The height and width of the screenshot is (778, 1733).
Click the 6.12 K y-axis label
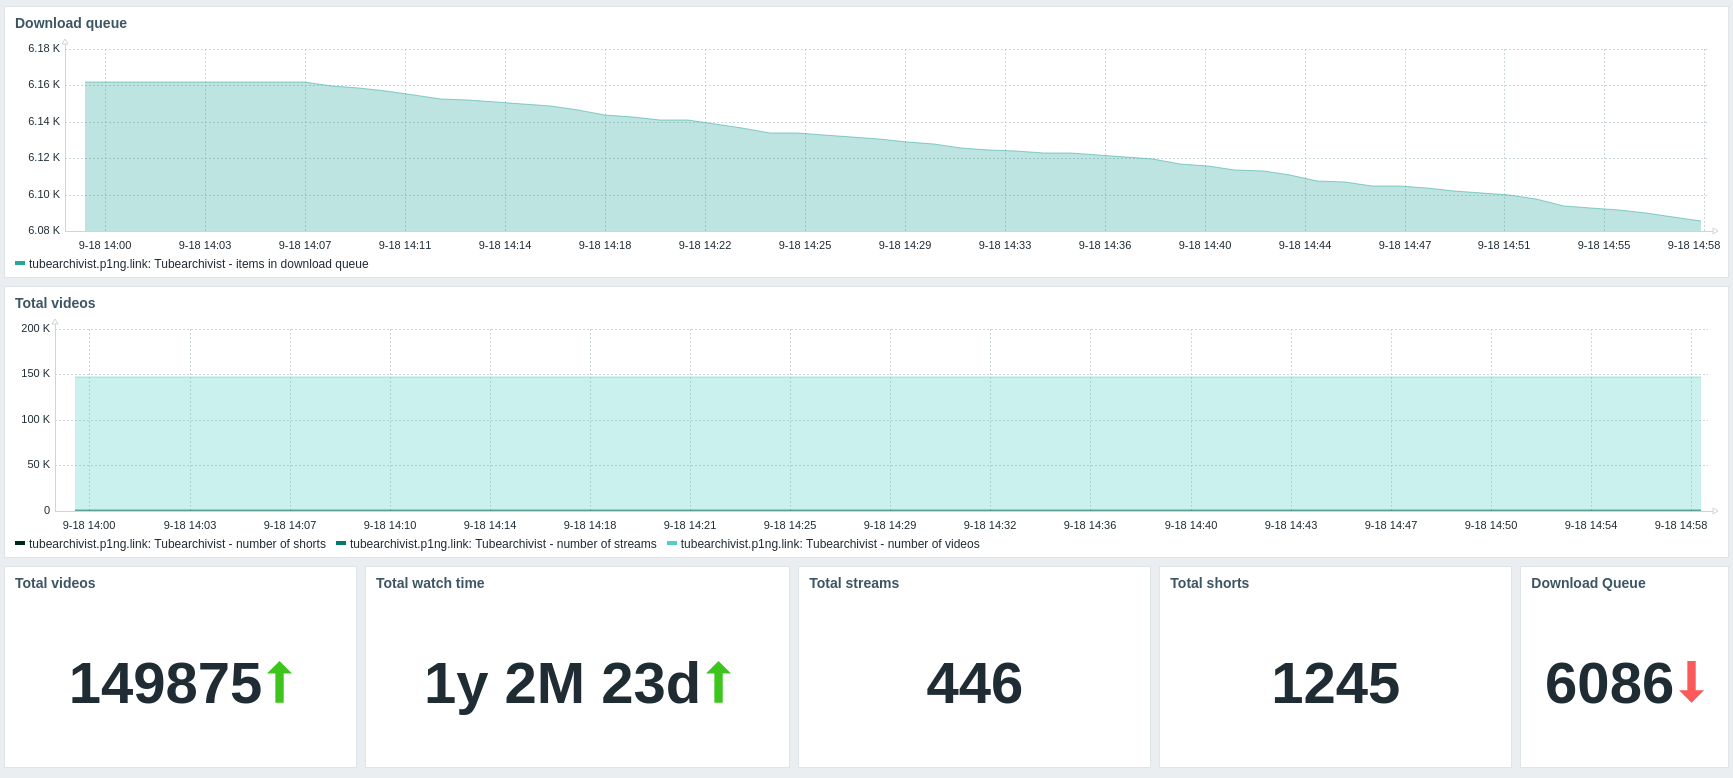(44, 157)
